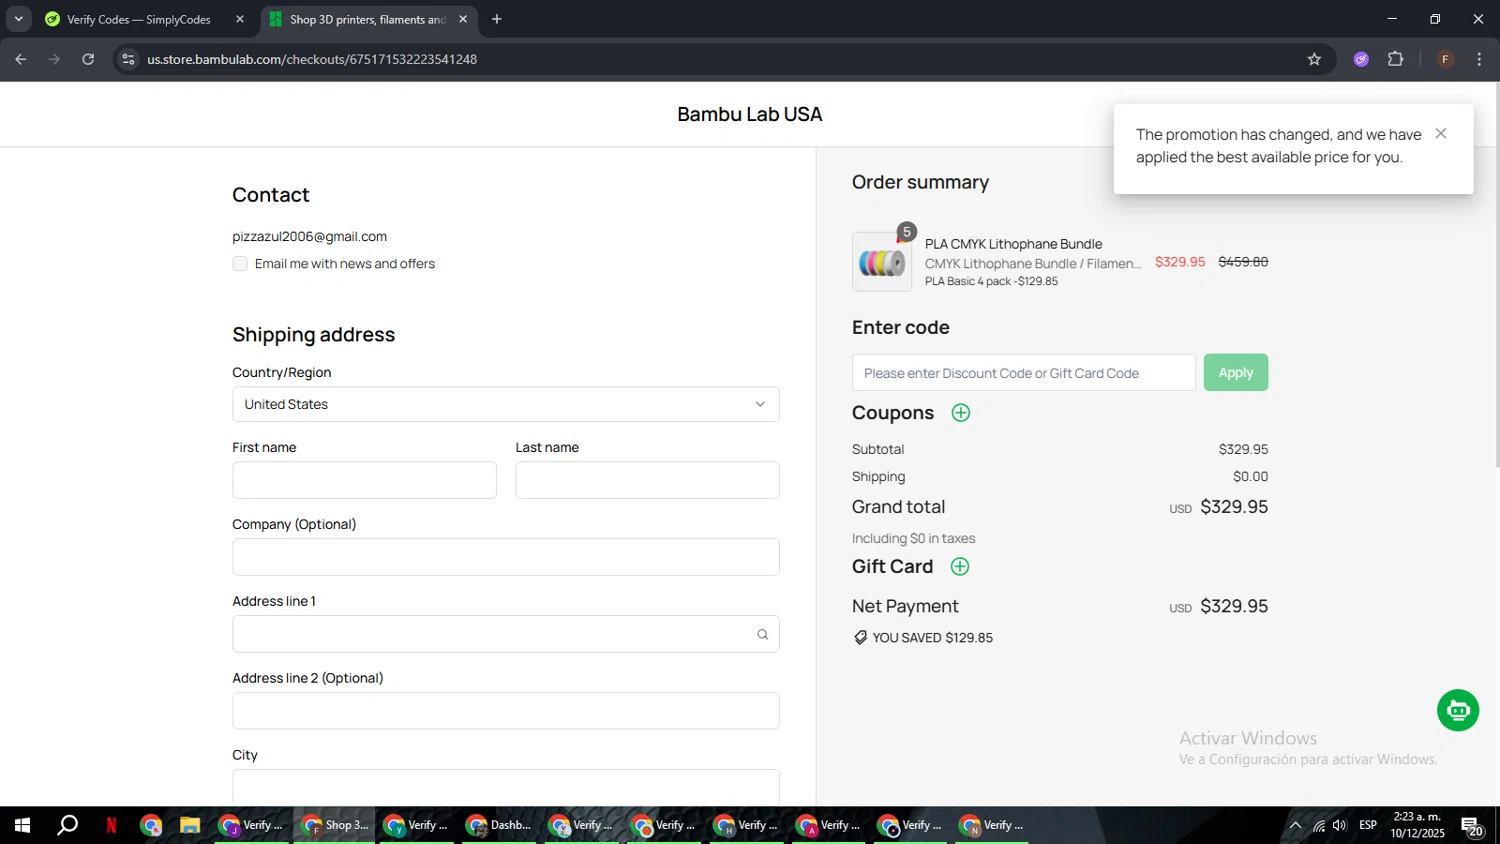The image size is (1500, 844).
Task: Click the vertical page scrollbar
Action: click(1496, 275)
